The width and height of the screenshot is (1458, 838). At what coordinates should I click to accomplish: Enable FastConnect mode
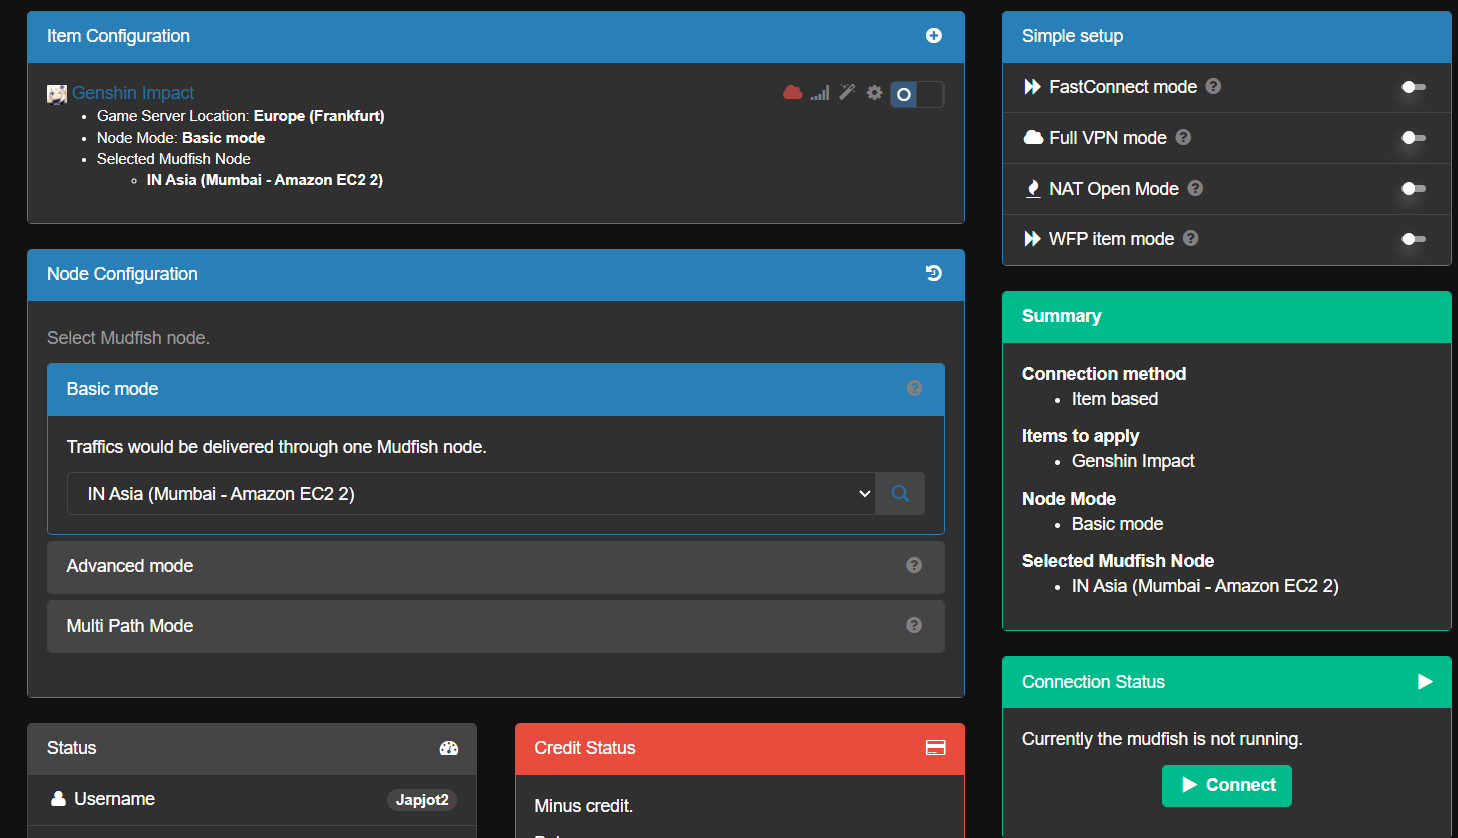(1413, 87)
